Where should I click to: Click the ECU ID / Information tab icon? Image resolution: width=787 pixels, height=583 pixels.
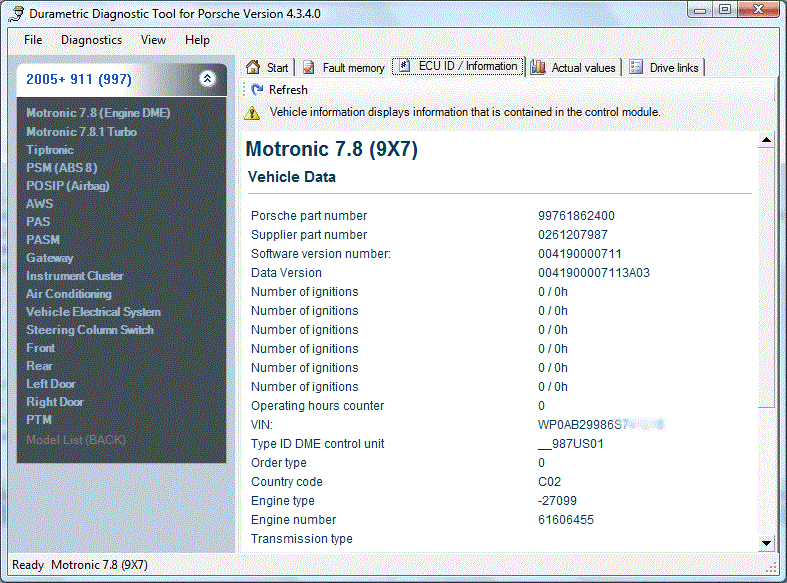point(405,66)
